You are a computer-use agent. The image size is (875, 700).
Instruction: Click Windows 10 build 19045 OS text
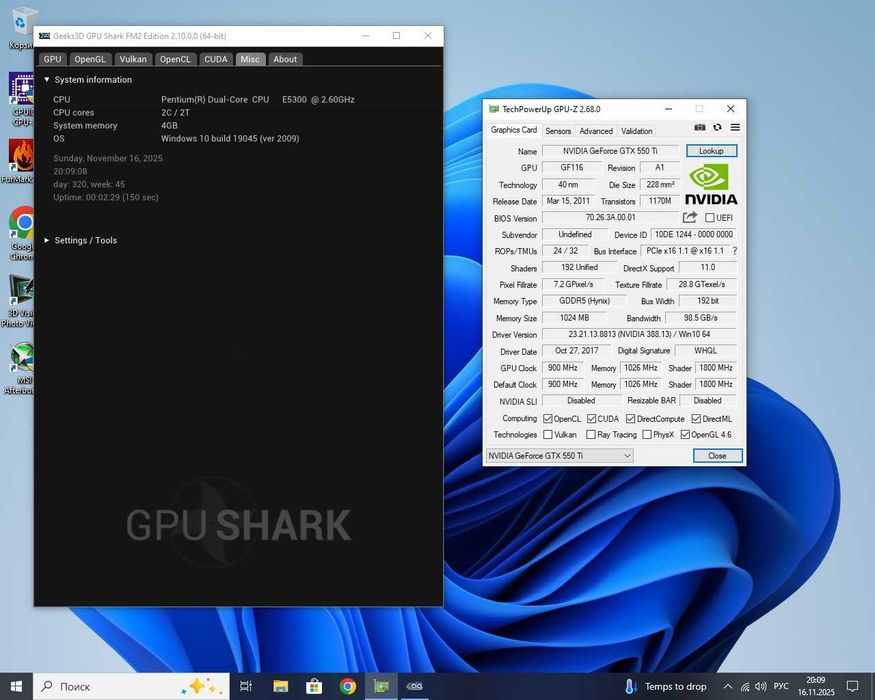(230, 138)
